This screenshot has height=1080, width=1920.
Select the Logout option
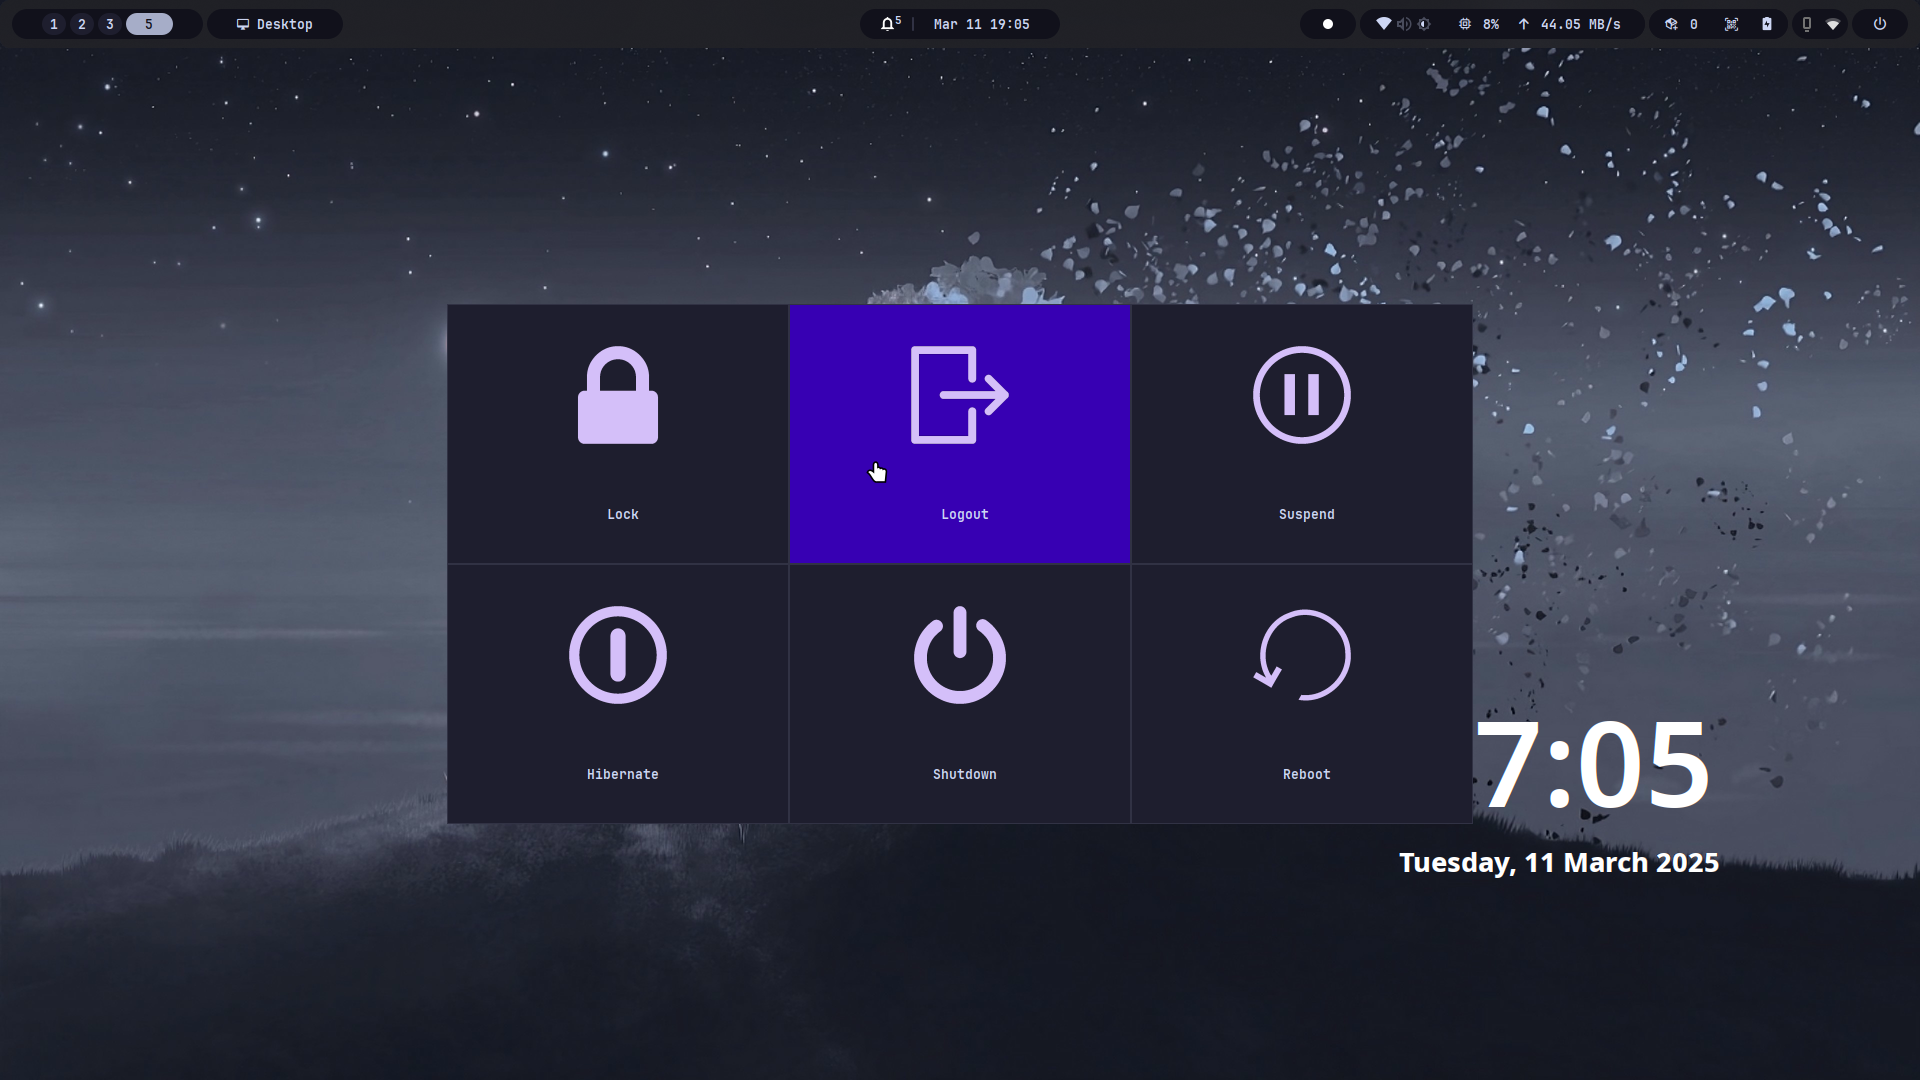coord(959,434)
